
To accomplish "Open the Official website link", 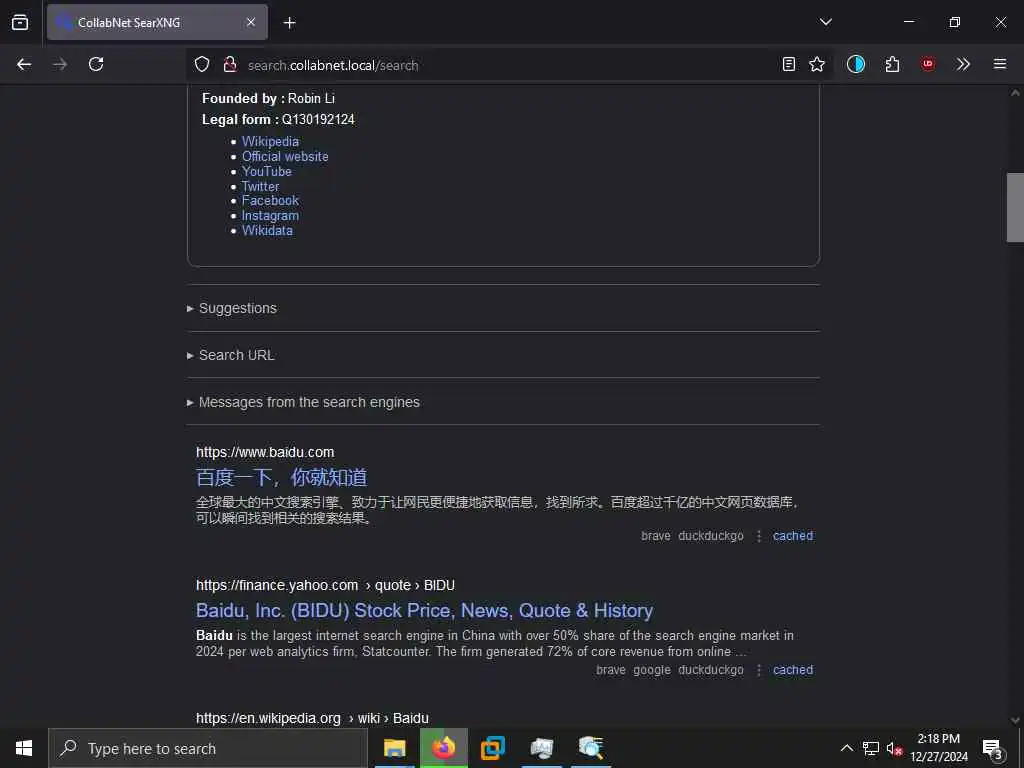I will pyautogui.click(x=285, y=156).
